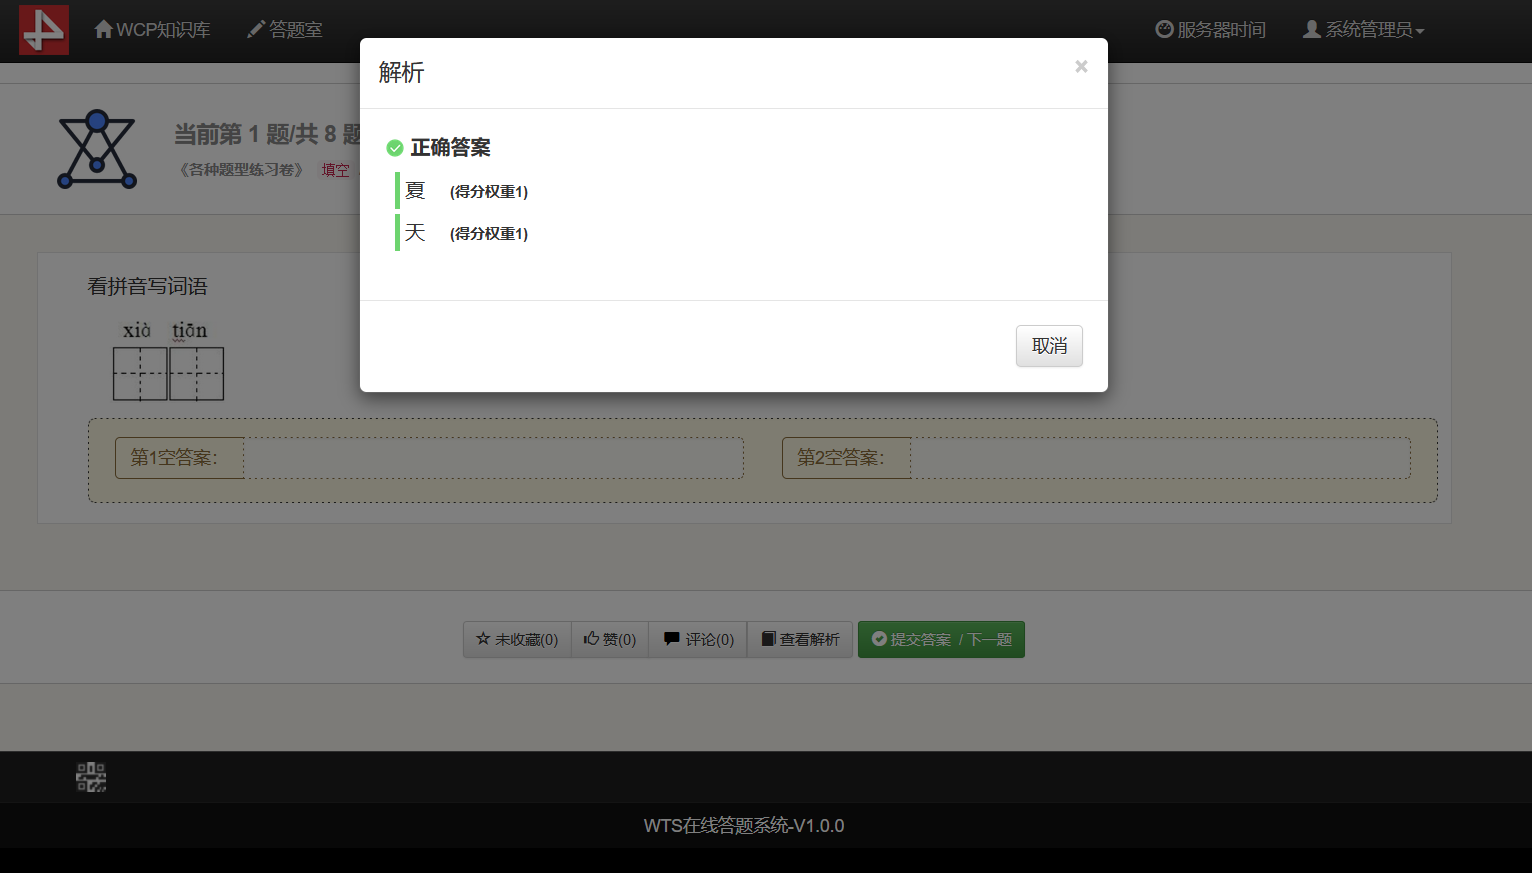Click the first pinyin character grid box
The width and height of the screenshot is (1532, 873).
pos(140,374)
